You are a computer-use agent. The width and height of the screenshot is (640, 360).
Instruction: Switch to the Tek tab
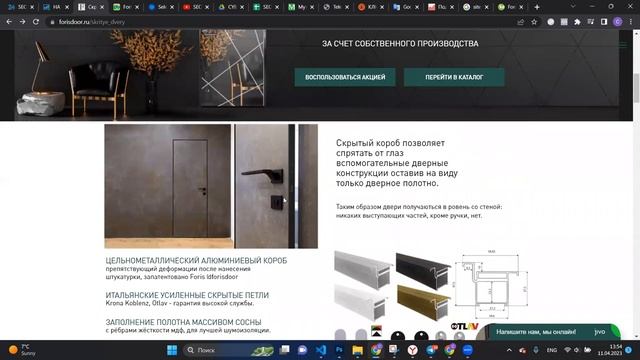pyautogui.click(x=336, y=7)
